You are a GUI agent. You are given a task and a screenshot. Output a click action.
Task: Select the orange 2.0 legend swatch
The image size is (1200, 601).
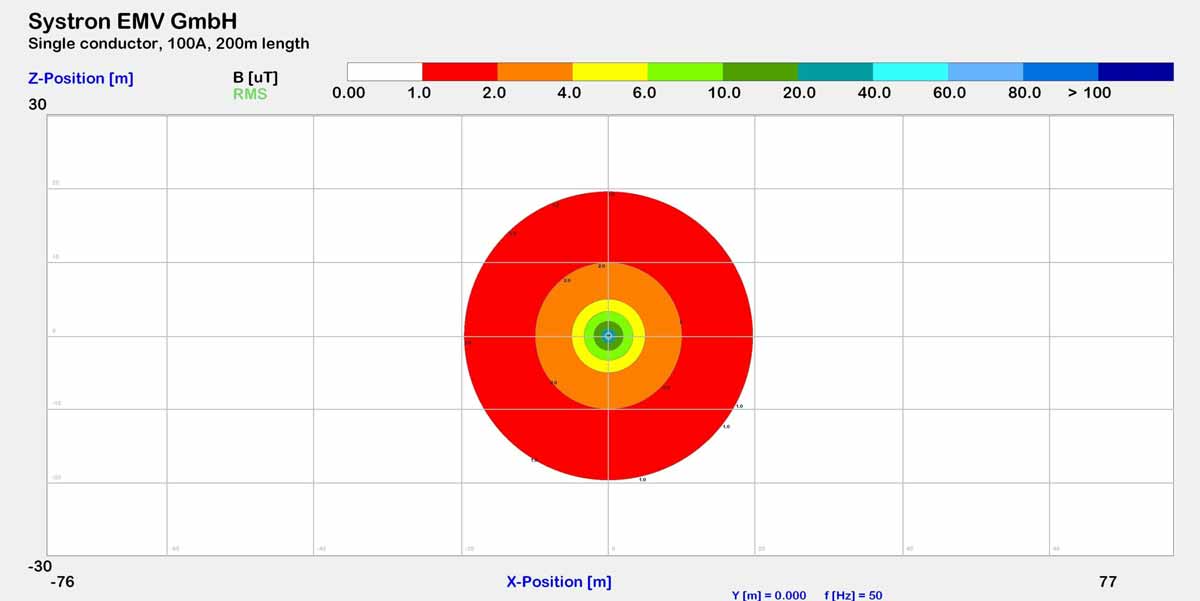(x=535, y=71)
